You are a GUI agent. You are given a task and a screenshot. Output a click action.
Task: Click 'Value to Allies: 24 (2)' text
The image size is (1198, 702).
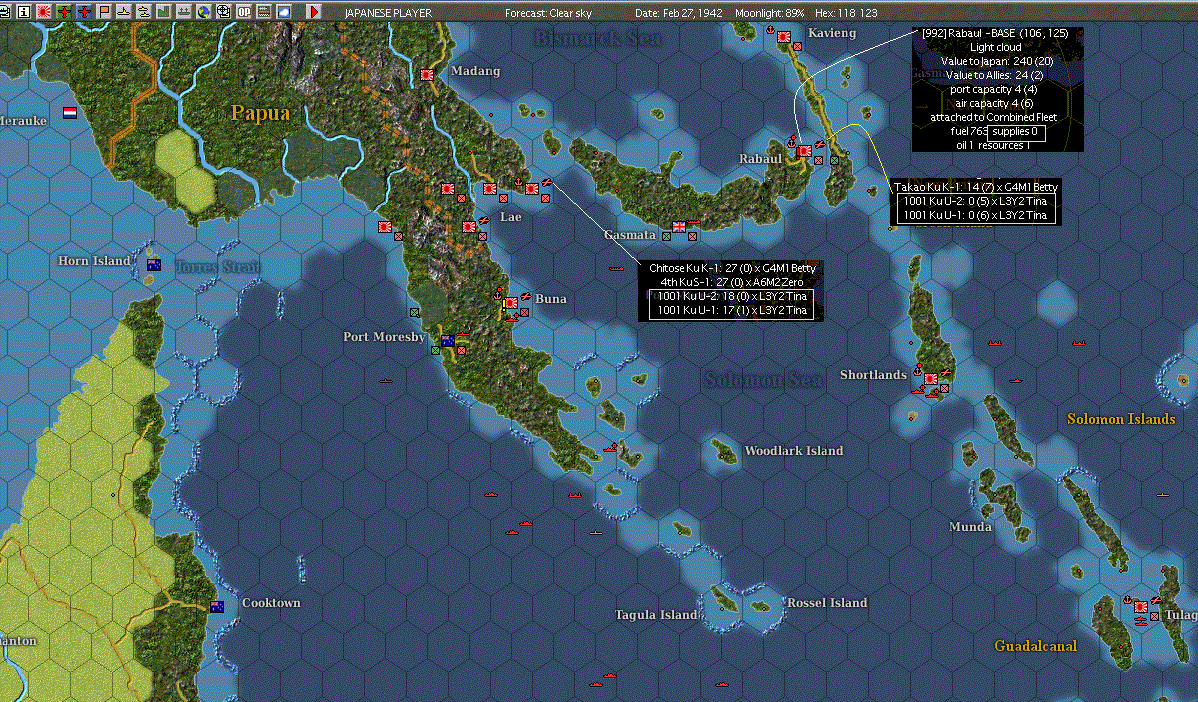[994, 75]
